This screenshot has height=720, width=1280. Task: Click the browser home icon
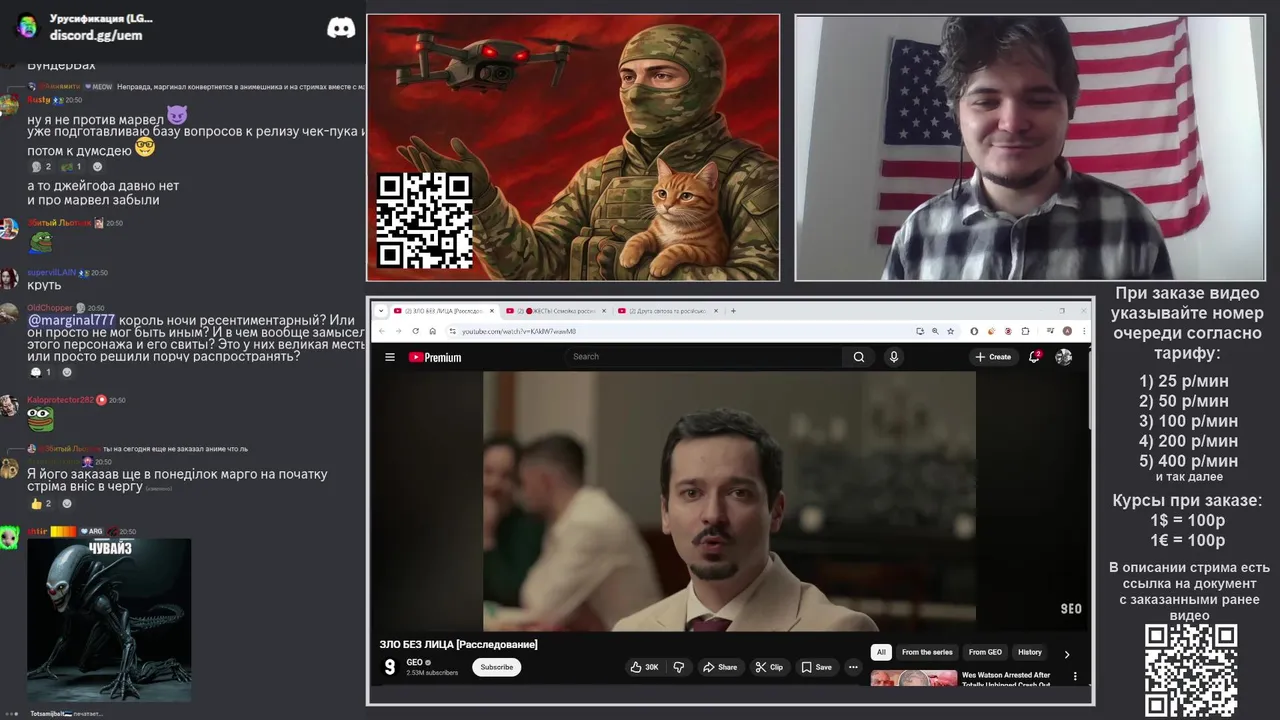point(432,331)
